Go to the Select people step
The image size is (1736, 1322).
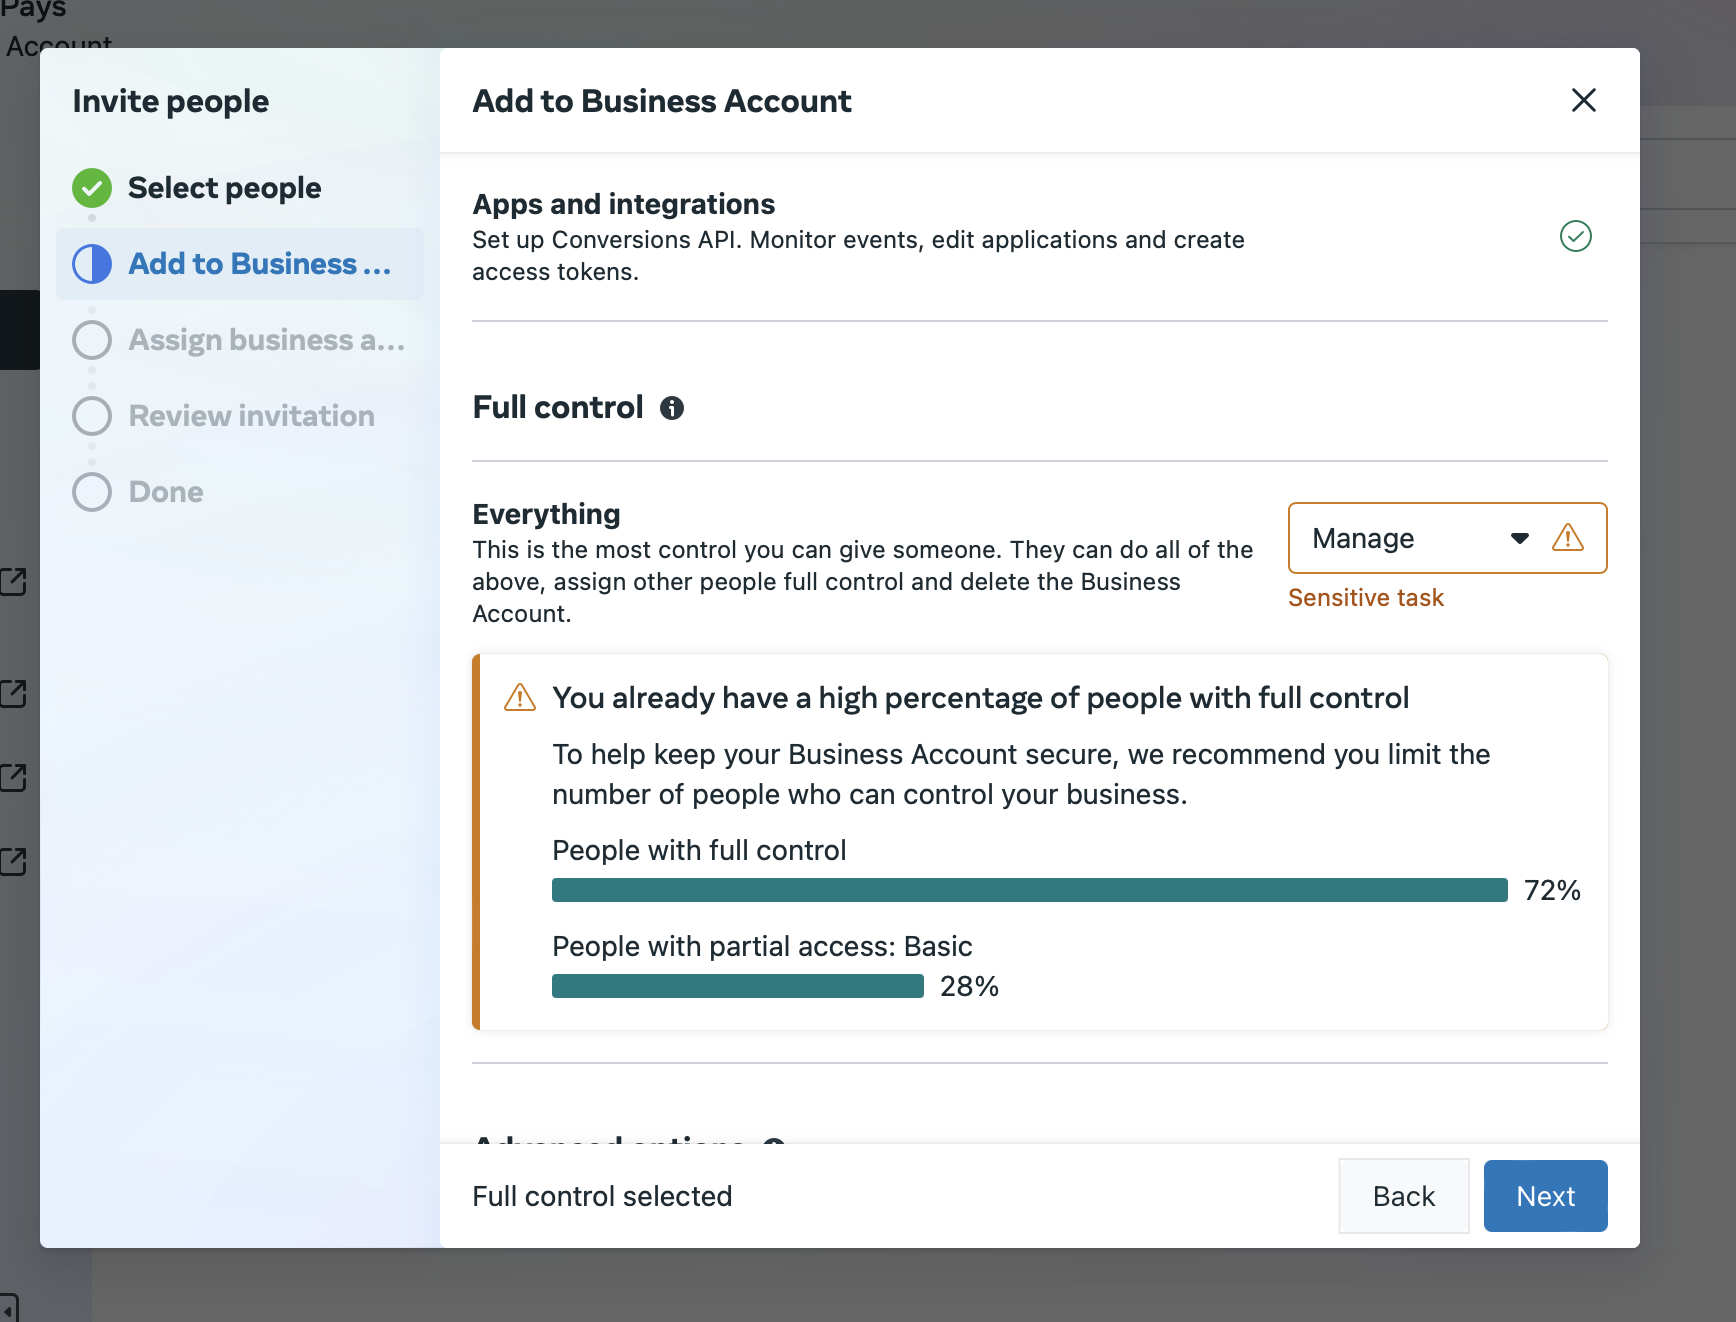[x=224, y=188]
